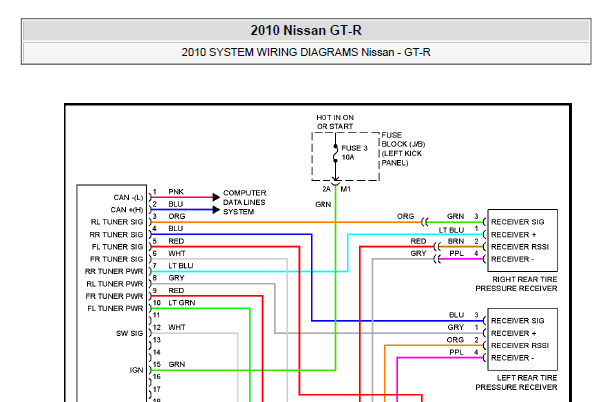Click the 'FL TUNER PWR' label
The height and width of the screenshot is (402, 605).
[x=115, y=309]
